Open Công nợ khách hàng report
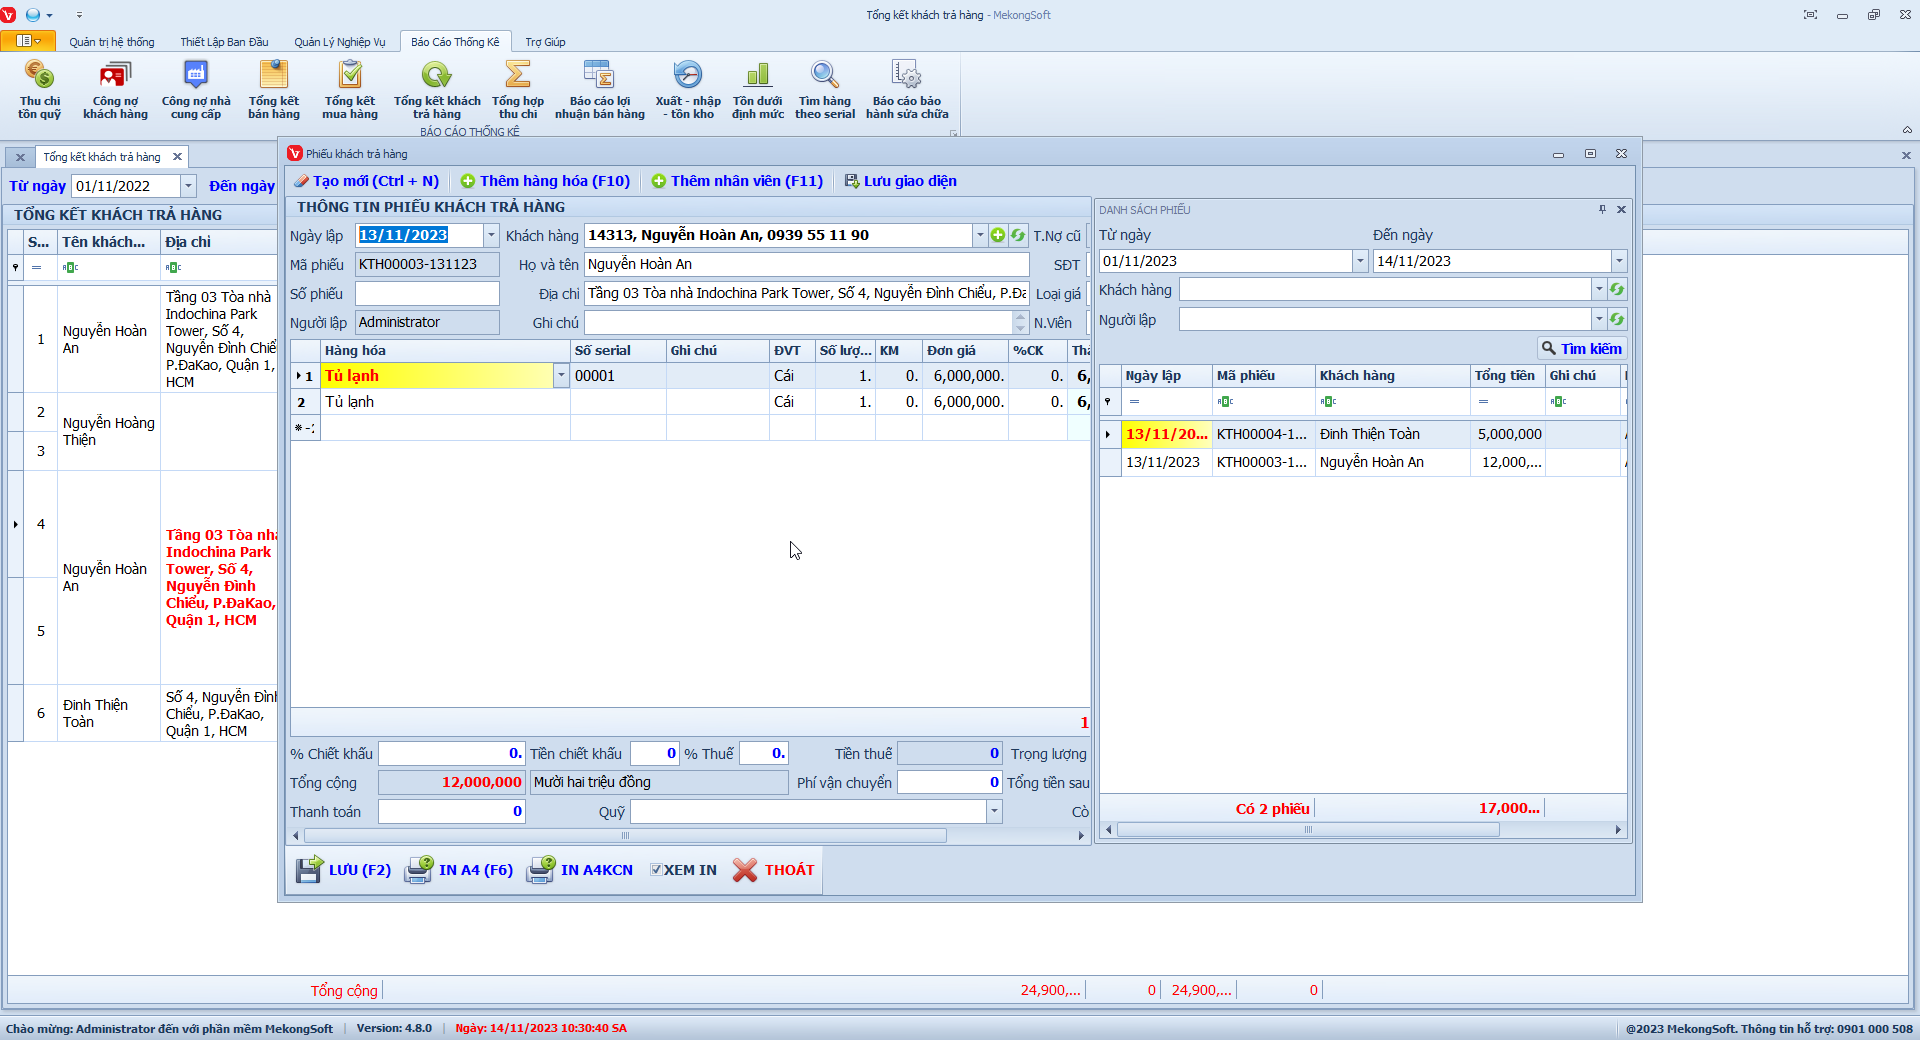The height and width of the screenshot is (1040, 1920). pos(115,89)
